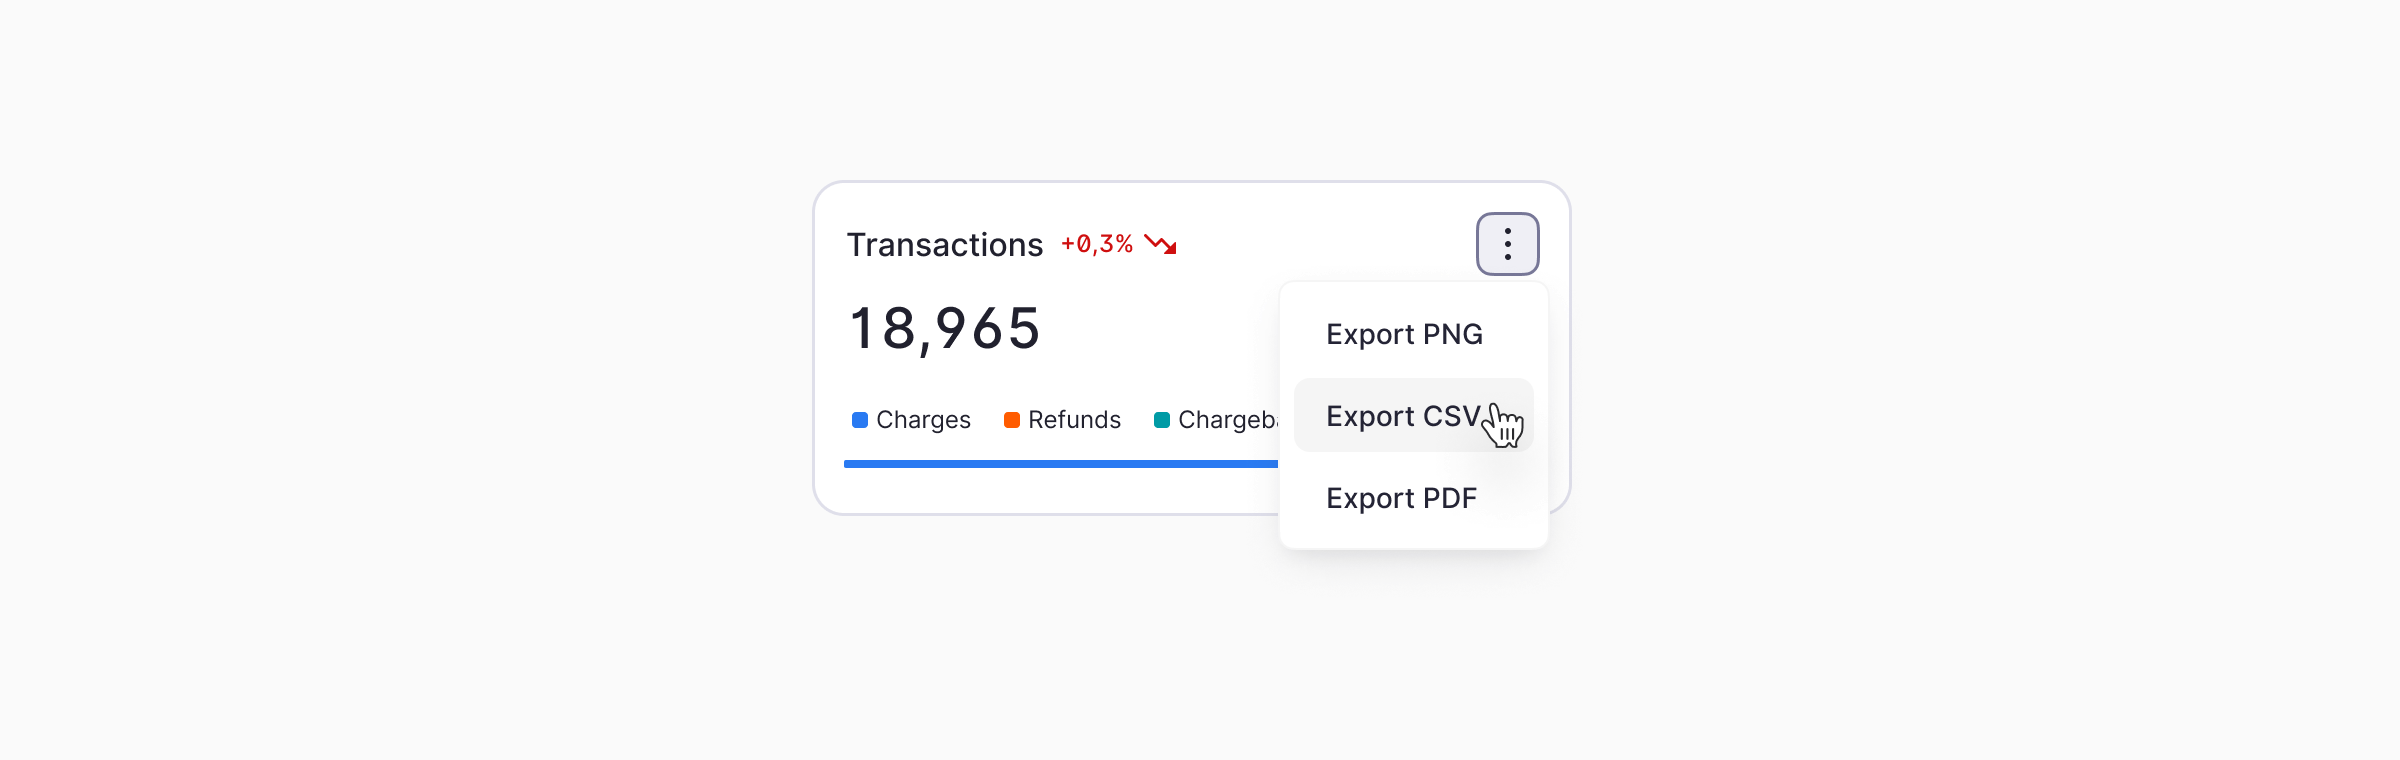Collapse the export menu via kebab button
Screen dimensions: 2400x760
click(x=1507, y=244)
